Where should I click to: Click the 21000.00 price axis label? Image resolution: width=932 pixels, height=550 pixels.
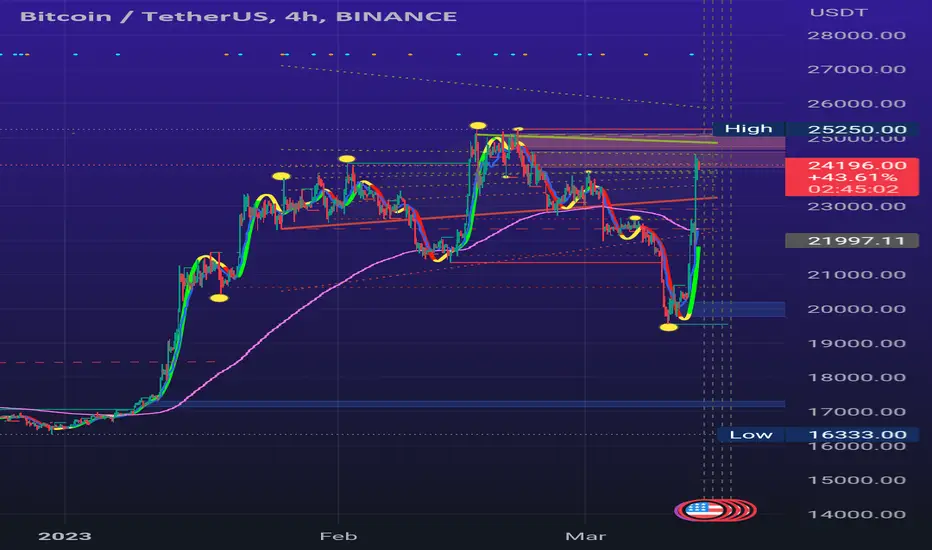click(857, 275)
